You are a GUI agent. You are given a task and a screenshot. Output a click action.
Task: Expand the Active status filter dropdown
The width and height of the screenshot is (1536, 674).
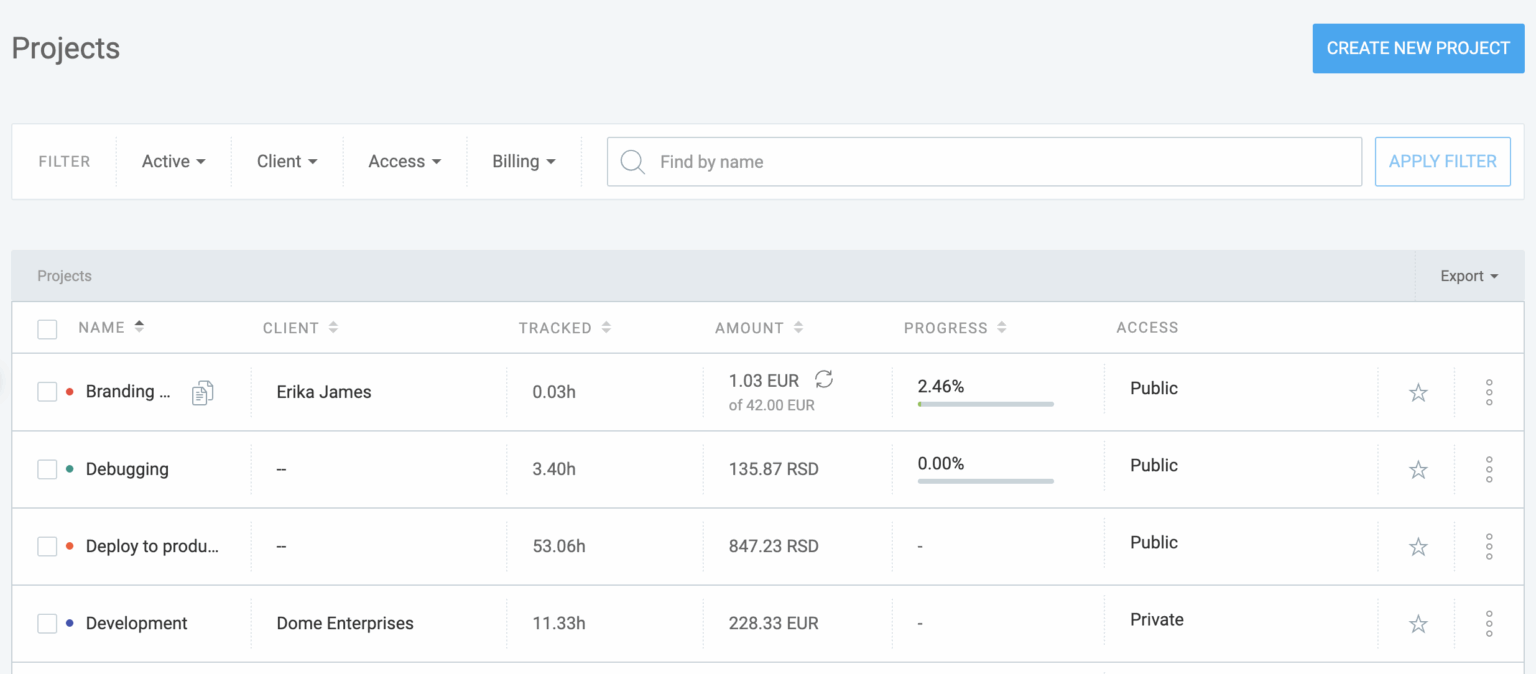[173, 162]
